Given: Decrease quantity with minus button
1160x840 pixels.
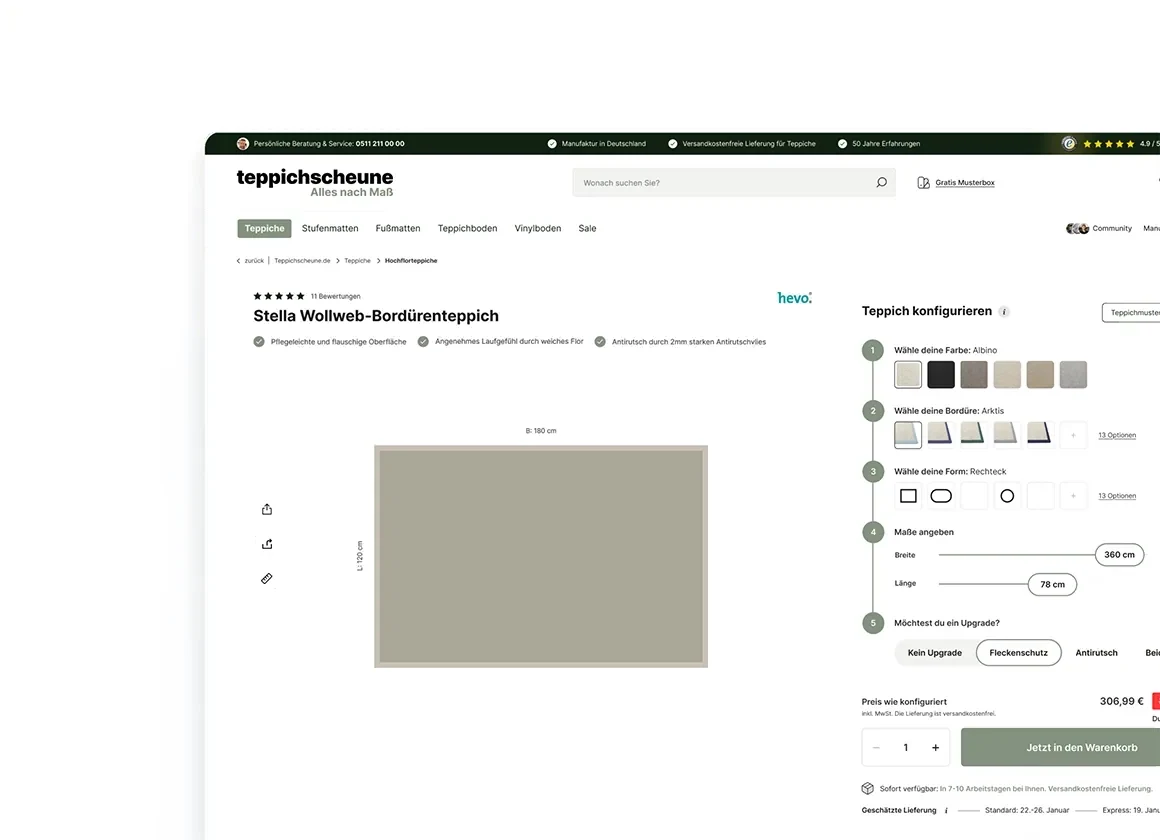Looking at the screenshot, I should [876, 747].
